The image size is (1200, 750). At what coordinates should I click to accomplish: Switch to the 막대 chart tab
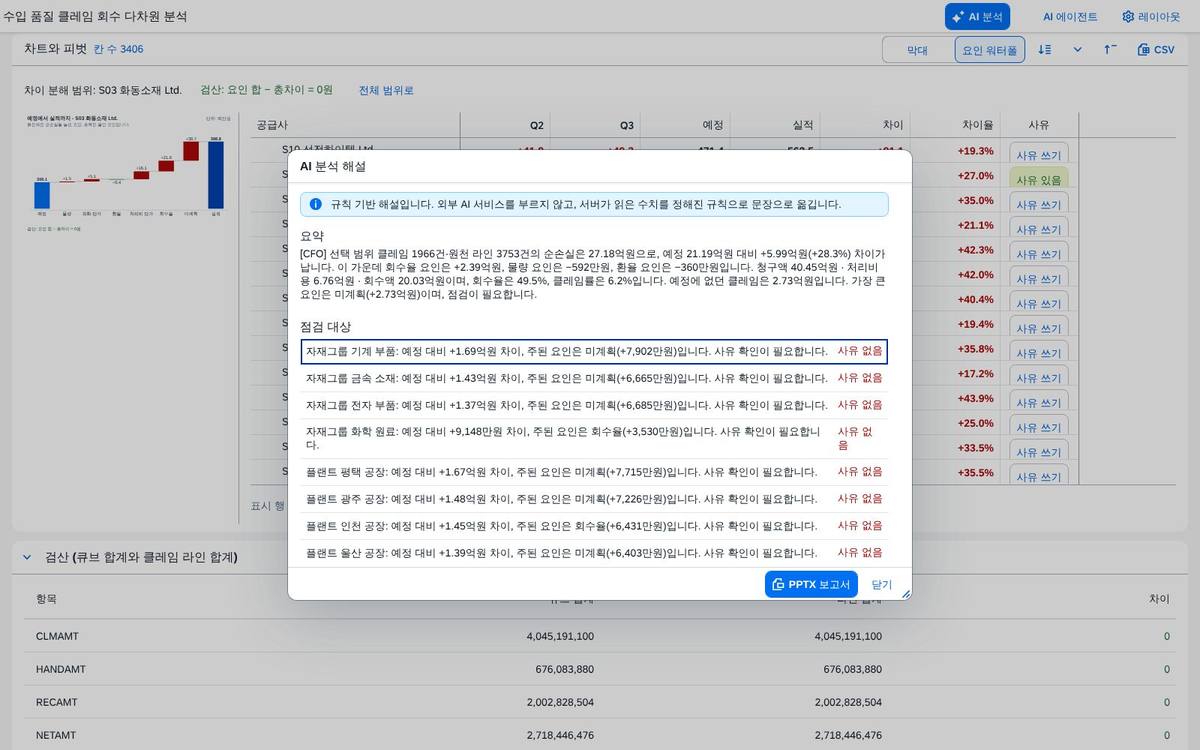pyautogui.click(x=917, y=49)
